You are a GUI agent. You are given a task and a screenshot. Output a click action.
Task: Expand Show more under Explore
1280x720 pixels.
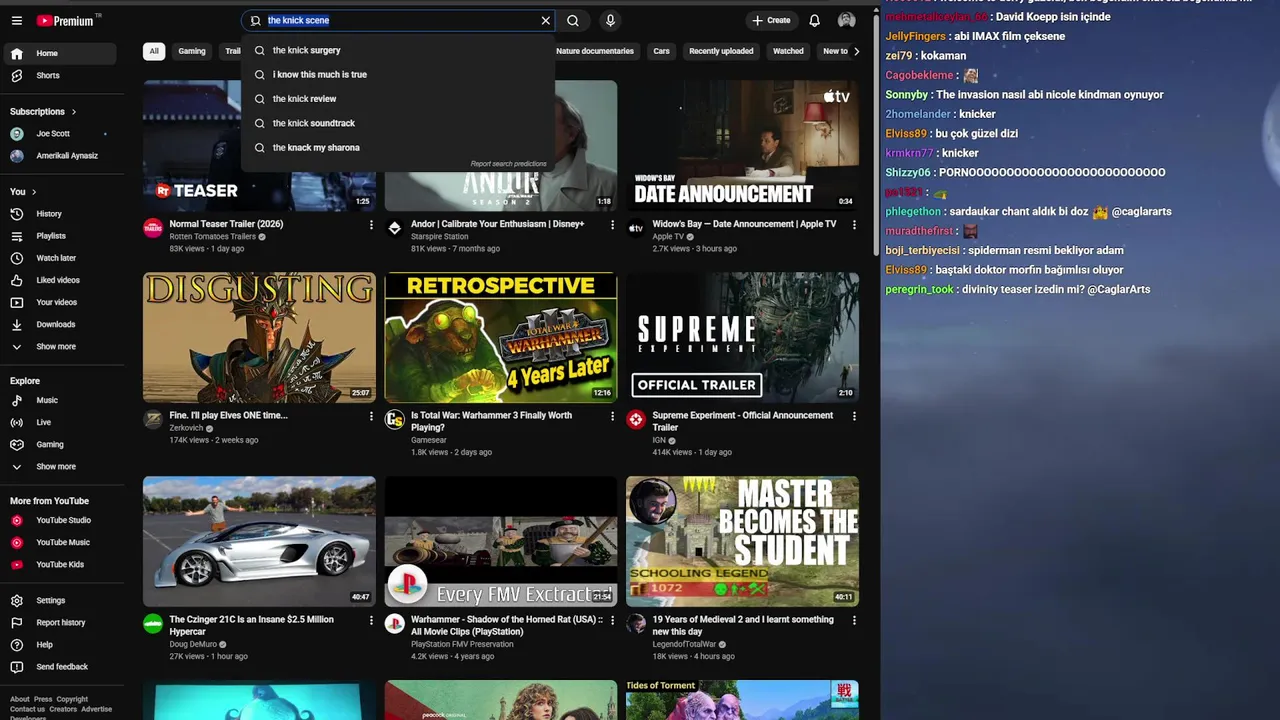pos(62,466)
